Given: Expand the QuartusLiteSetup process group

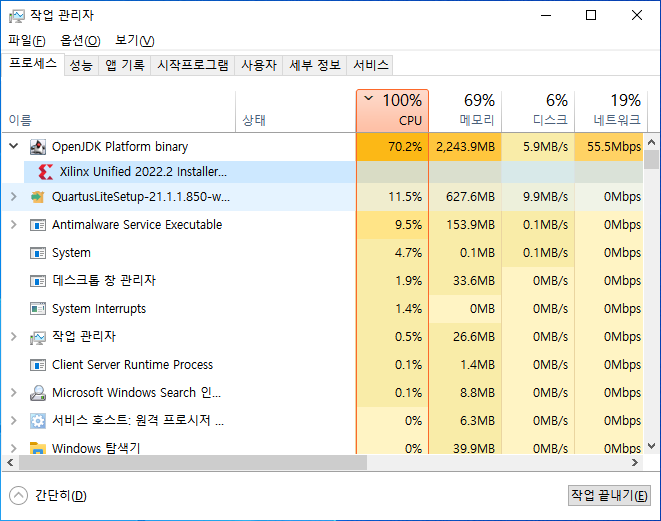Looking at the screenshot, I should click(x=13, y=196).
